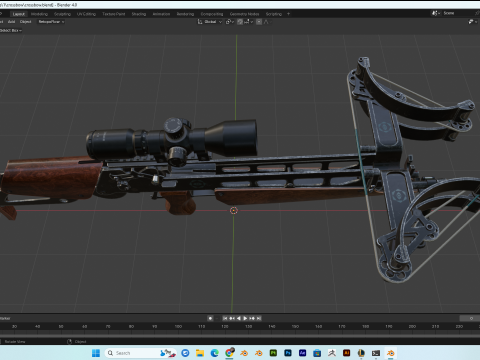Add a new workspace with plus button
This screenshot has width=480, height=360.
288,14
